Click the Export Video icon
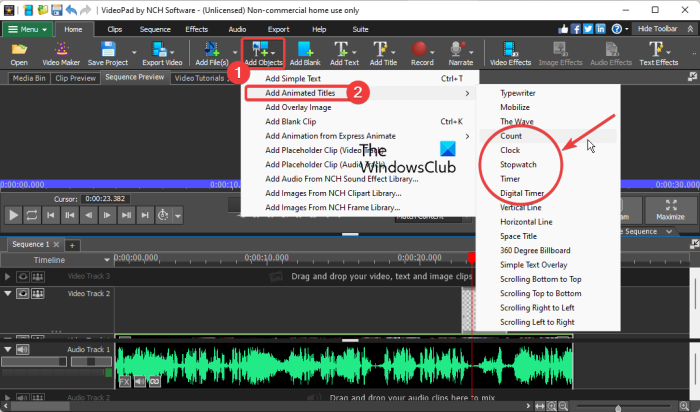700x412 pixels. [x=164, y=51]
